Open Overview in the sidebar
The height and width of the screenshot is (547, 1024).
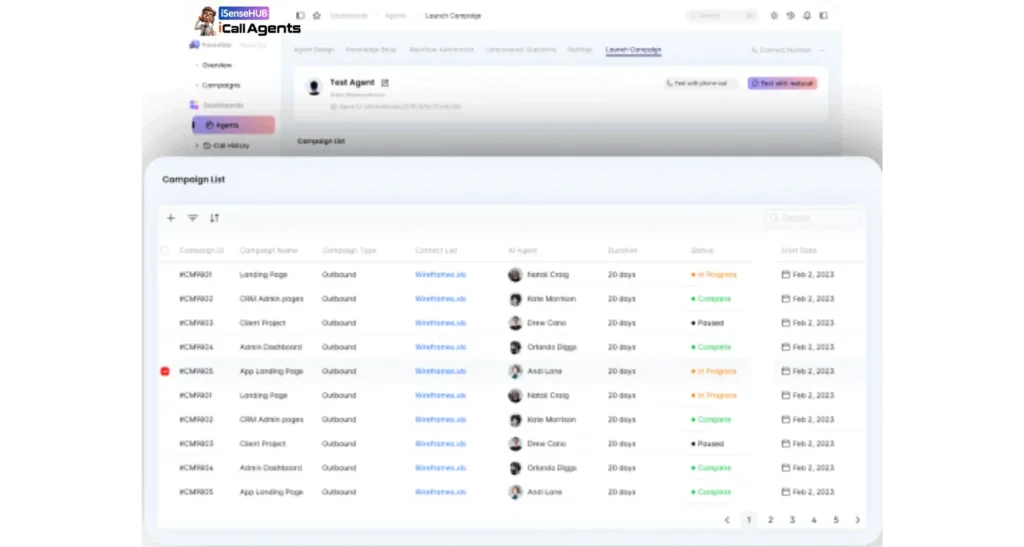217,65
